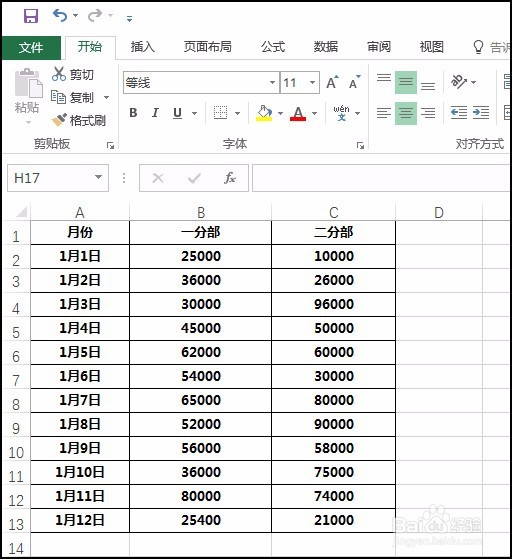This screenshot has width=512, height=559.
Task: Open the Undo history dropdown arrow
Action: tap(75, 16)
